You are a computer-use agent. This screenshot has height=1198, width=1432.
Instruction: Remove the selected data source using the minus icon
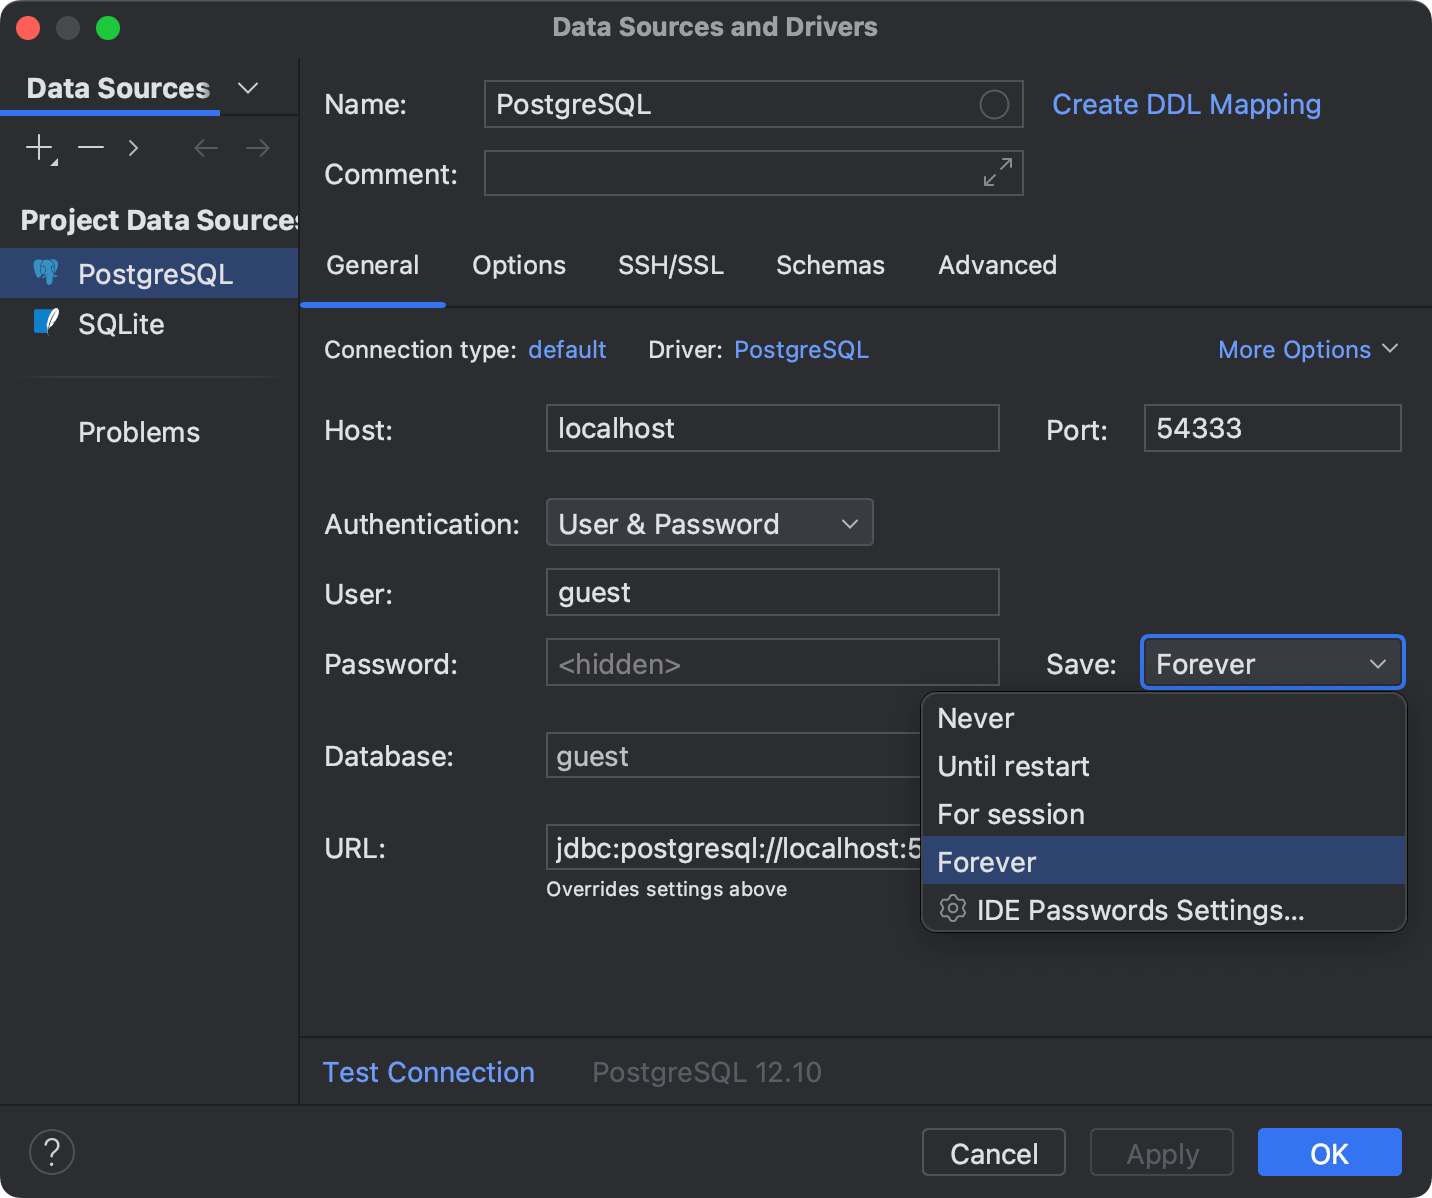point(90,147)
